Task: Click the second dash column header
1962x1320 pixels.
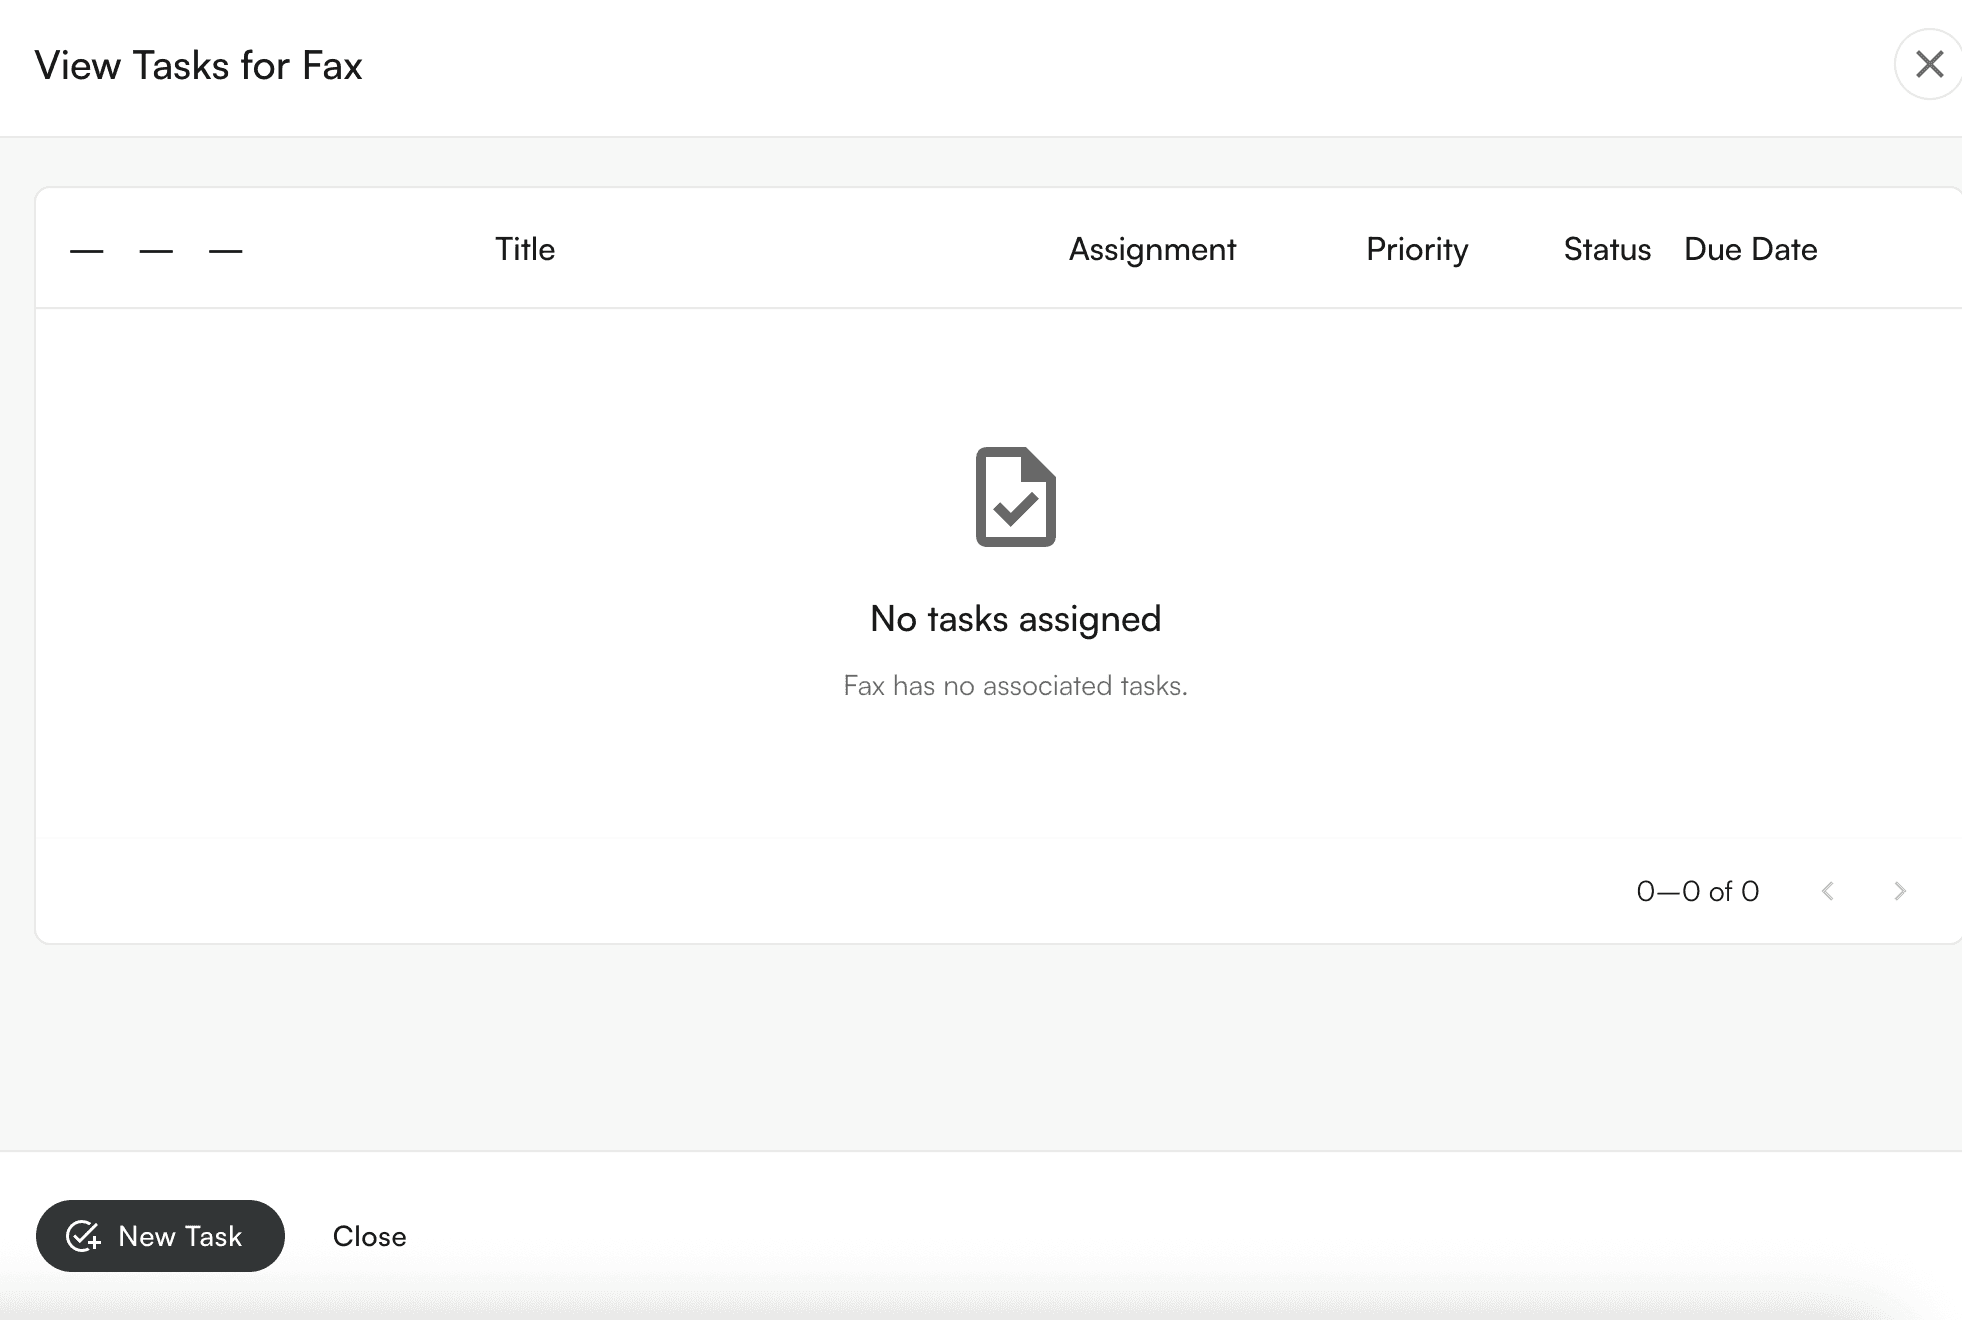Action: [156, 251]
